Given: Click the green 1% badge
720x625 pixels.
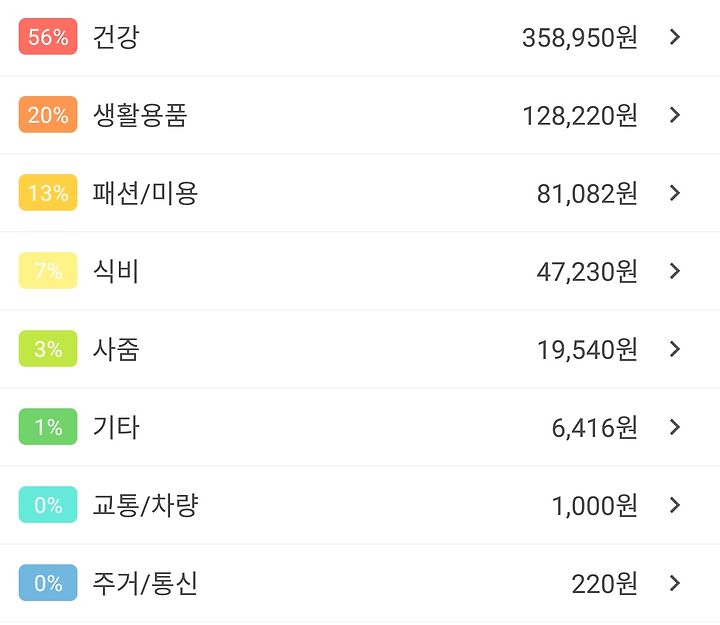Looking at the screenshot, I should pos(48,427).
